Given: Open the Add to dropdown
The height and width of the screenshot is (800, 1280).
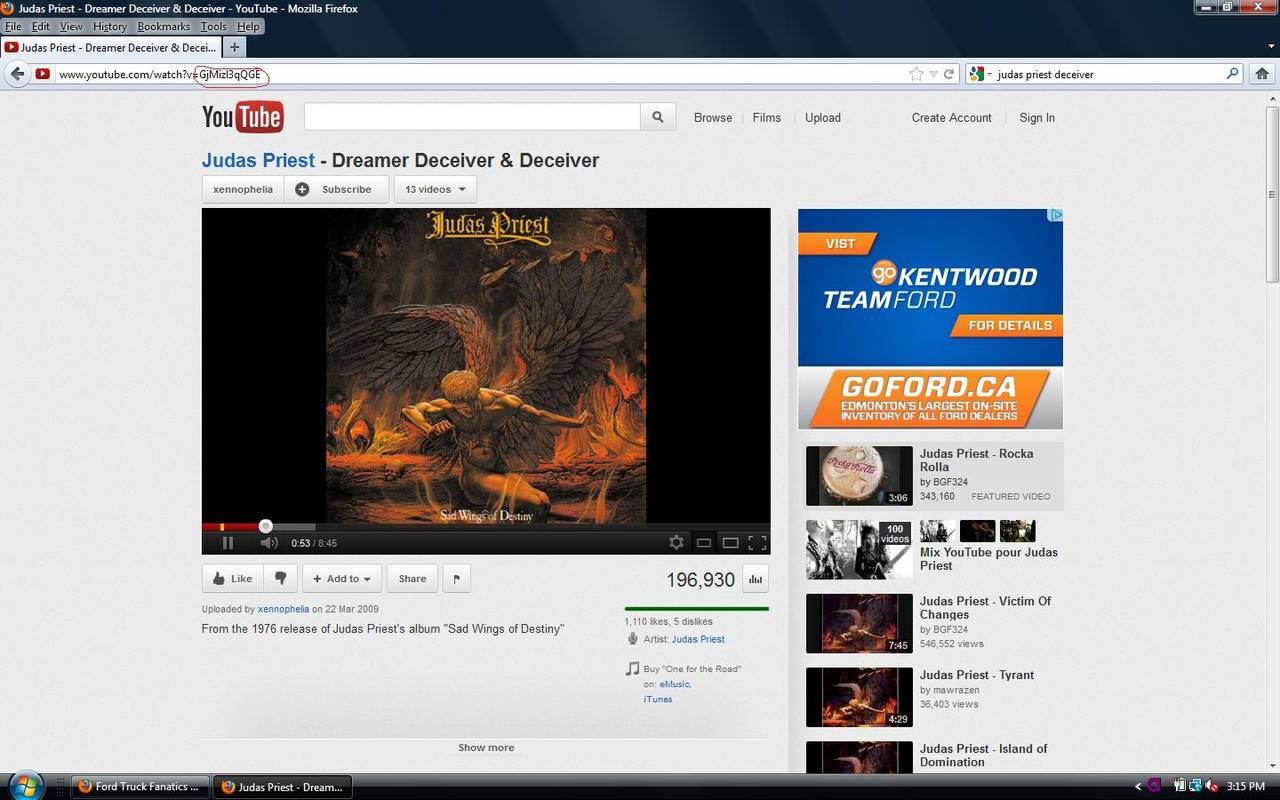Looking at the screenshot, I should 342,578.
